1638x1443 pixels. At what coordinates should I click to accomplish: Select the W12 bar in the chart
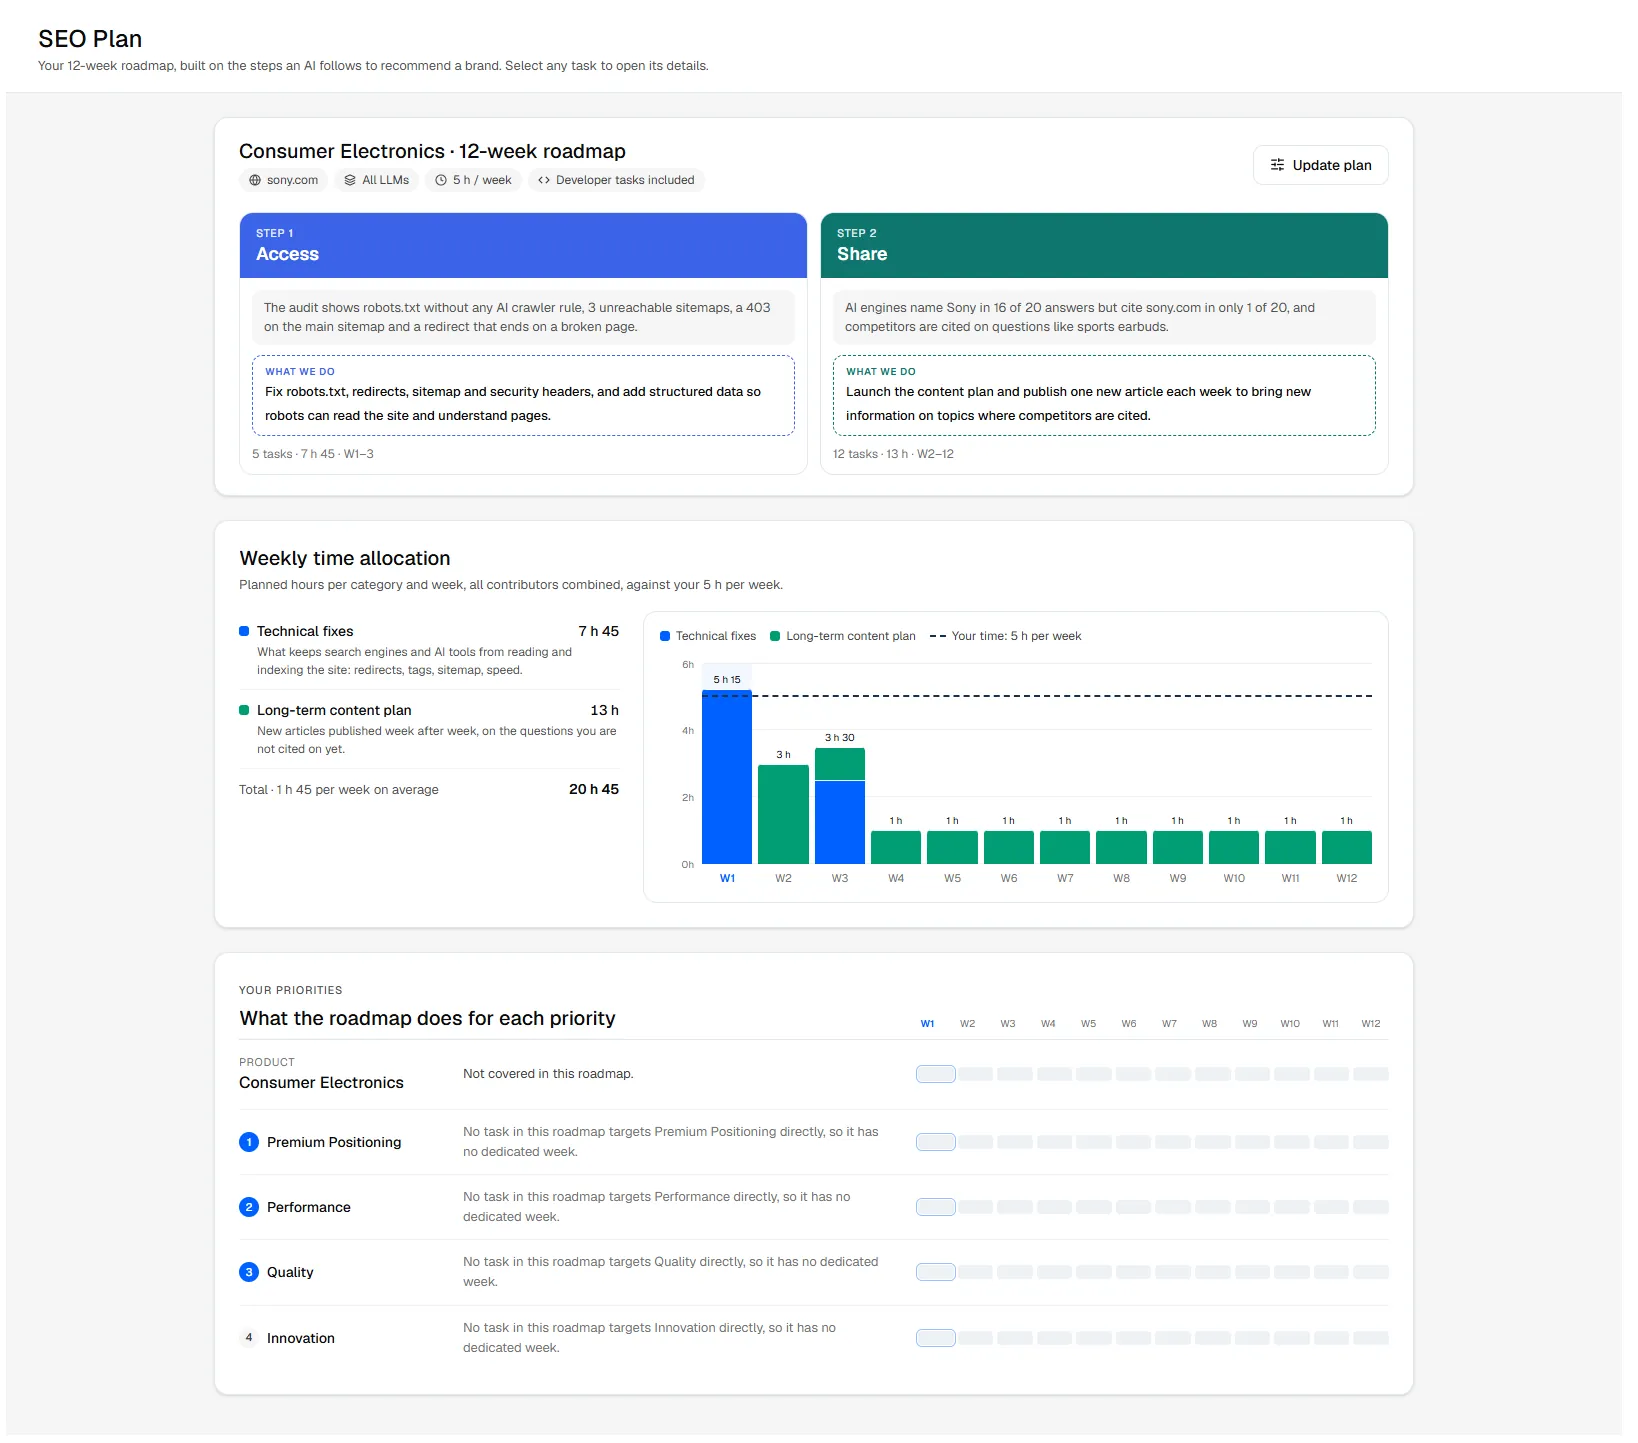(1347, 847)
